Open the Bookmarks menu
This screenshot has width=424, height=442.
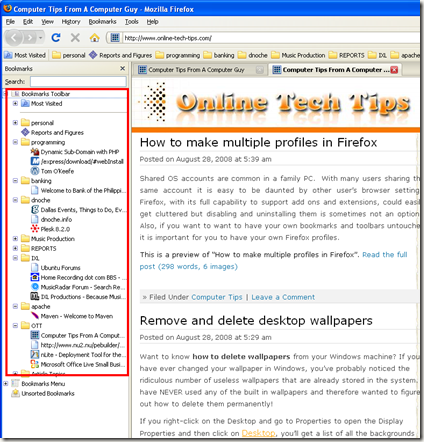click(102, 22)
